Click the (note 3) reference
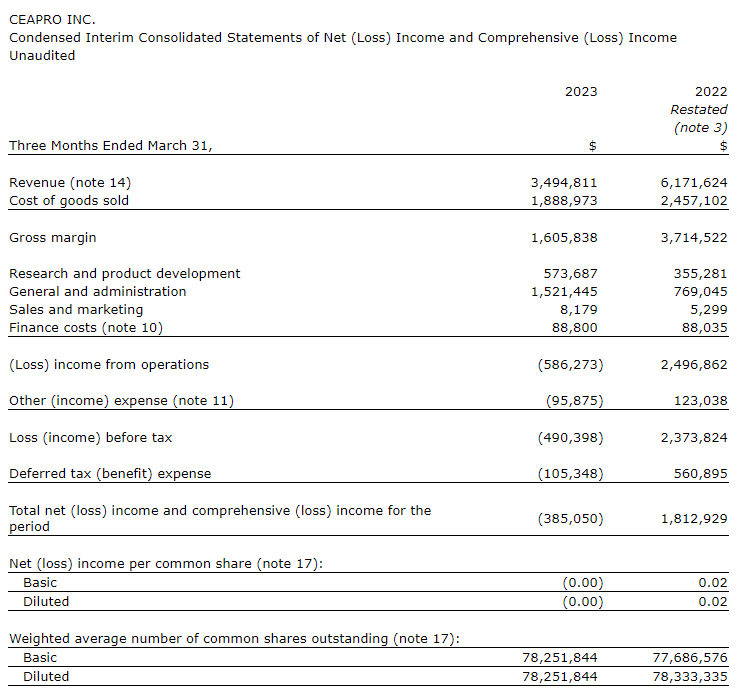 coord(701,128)
